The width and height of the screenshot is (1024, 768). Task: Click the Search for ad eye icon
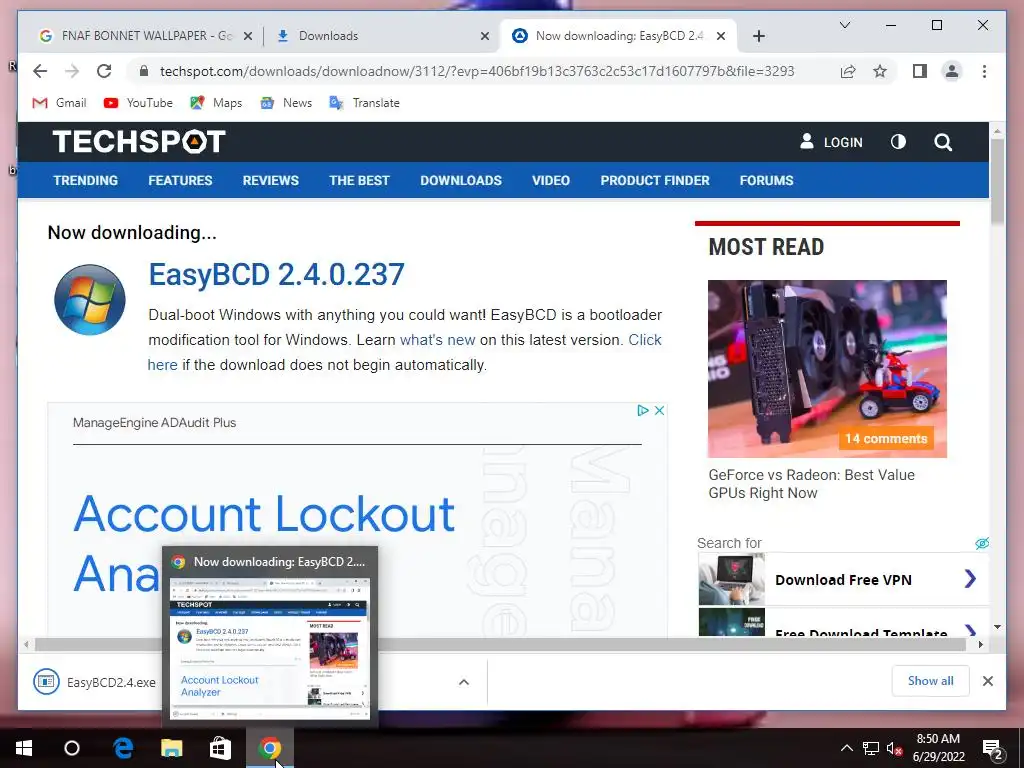tap(982, 543)
